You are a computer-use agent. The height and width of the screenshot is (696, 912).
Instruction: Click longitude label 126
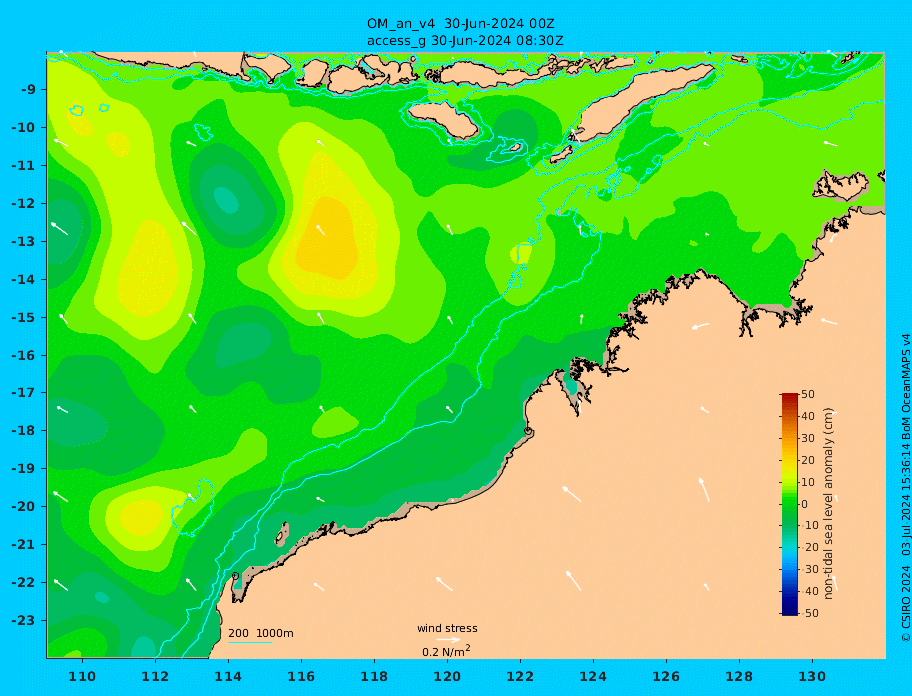tap(666, 677)
